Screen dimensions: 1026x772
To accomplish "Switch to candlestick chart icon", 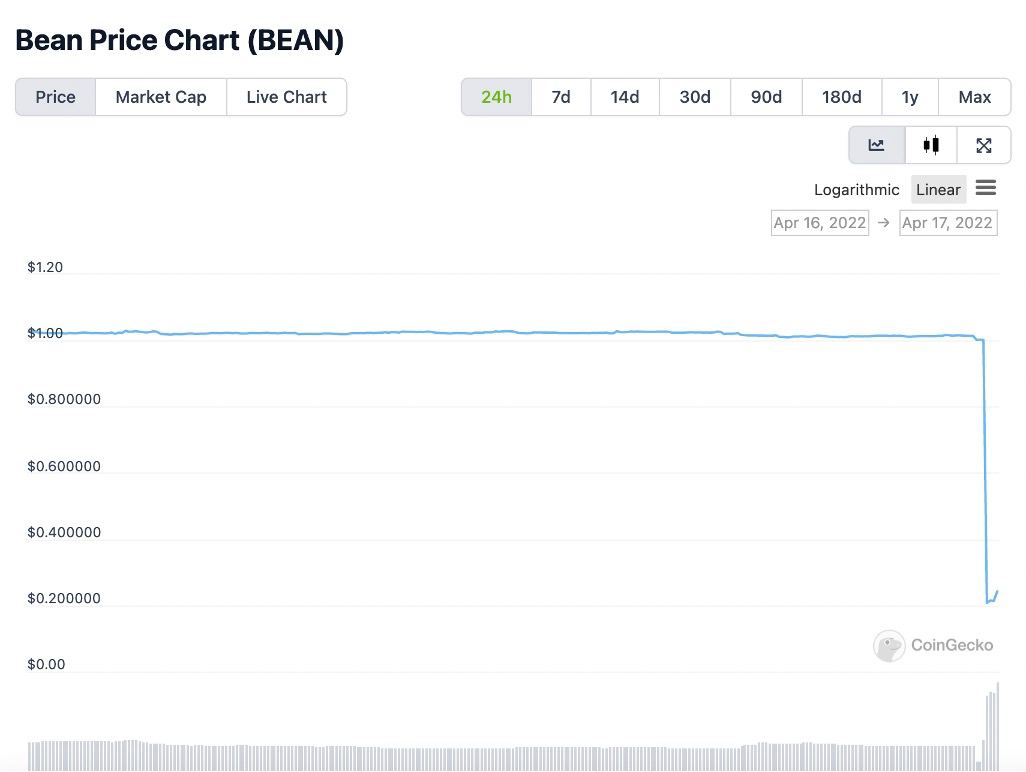I will point(931,145).
